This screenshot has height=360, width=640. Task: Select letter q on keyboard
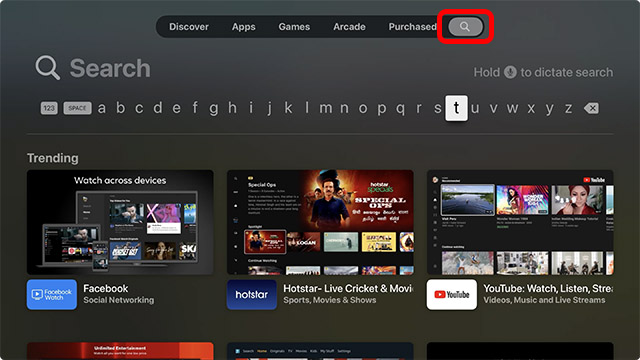tap(400, 109)
